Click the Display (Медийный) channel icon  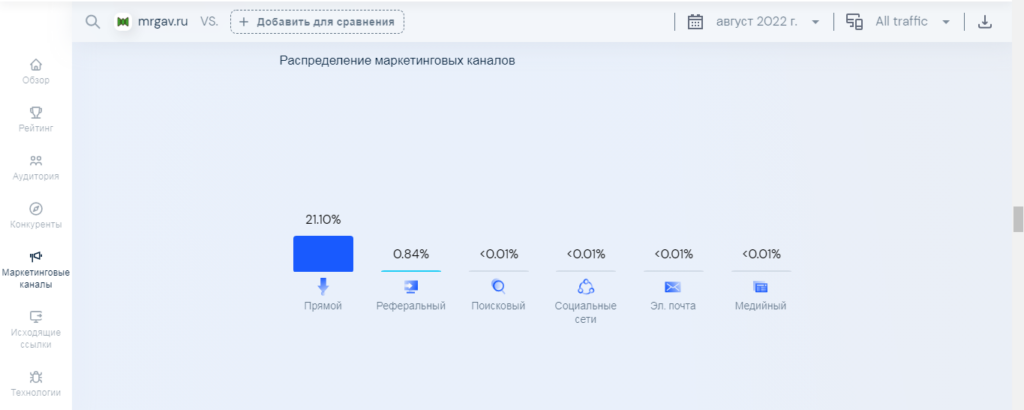(760, 287)
